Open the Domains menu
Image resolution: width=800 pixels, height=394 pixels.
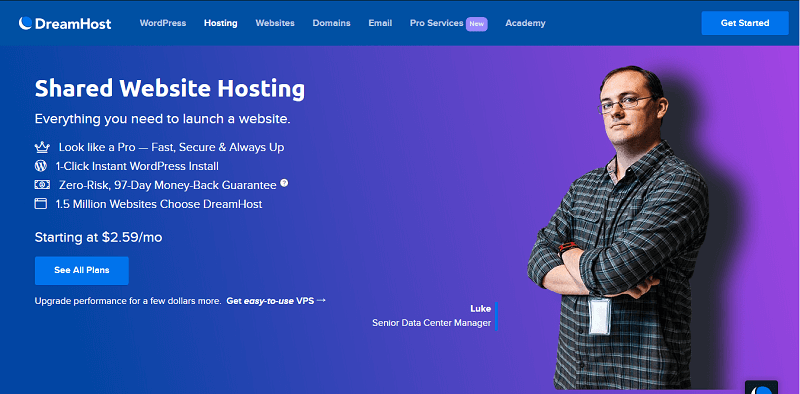[332, 23]
